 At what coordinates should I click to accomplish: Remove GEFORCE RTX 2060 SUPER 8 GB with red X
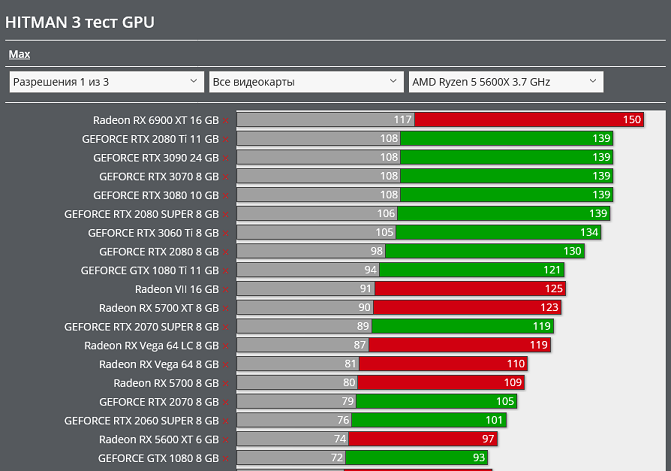pos(226,421)
